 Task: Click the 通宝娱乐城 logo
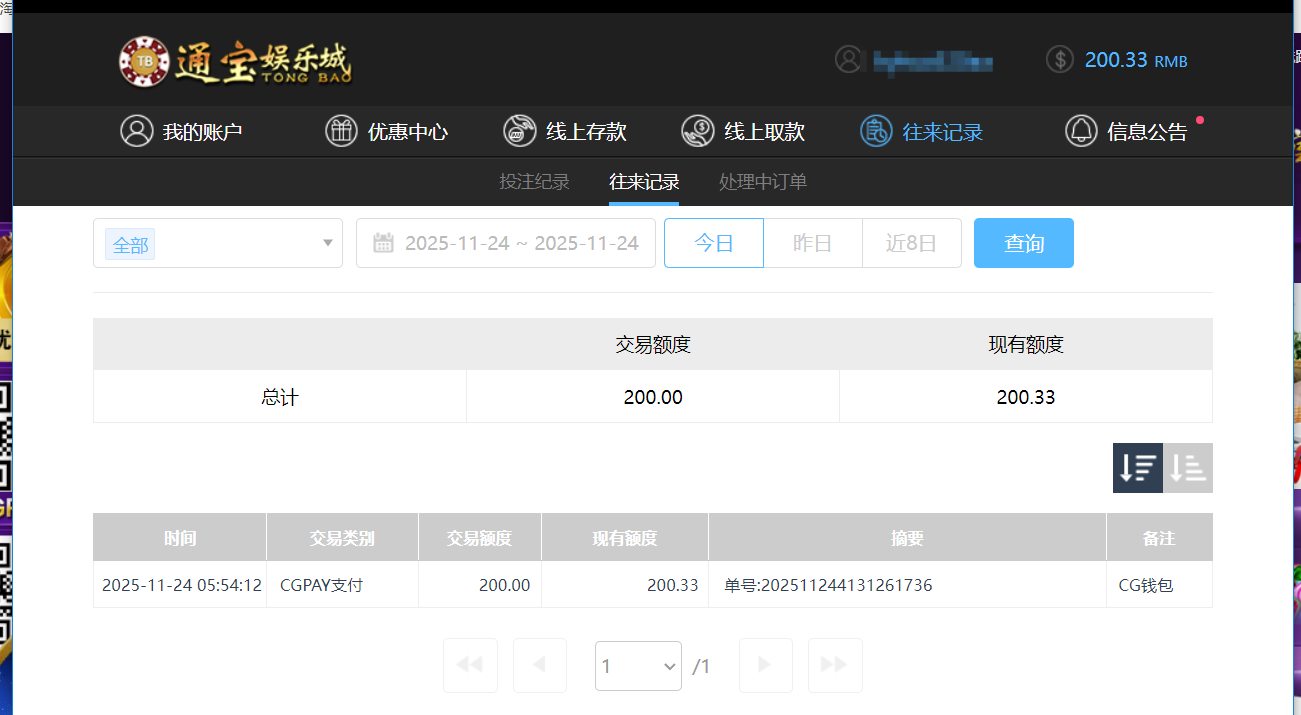236,58
